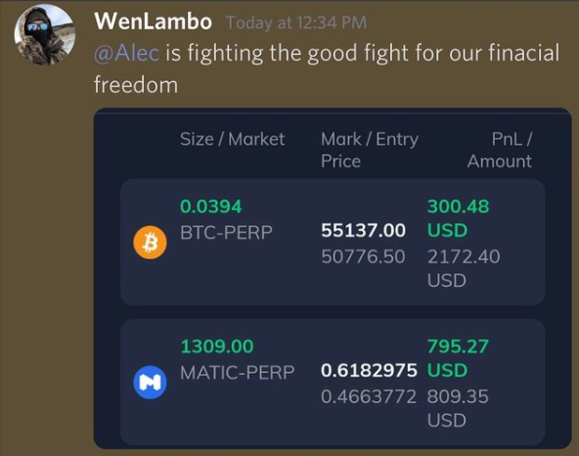This screenshot has width=579, height=456.
Task: Select the Size / Market column header
Action: [232, 139]
